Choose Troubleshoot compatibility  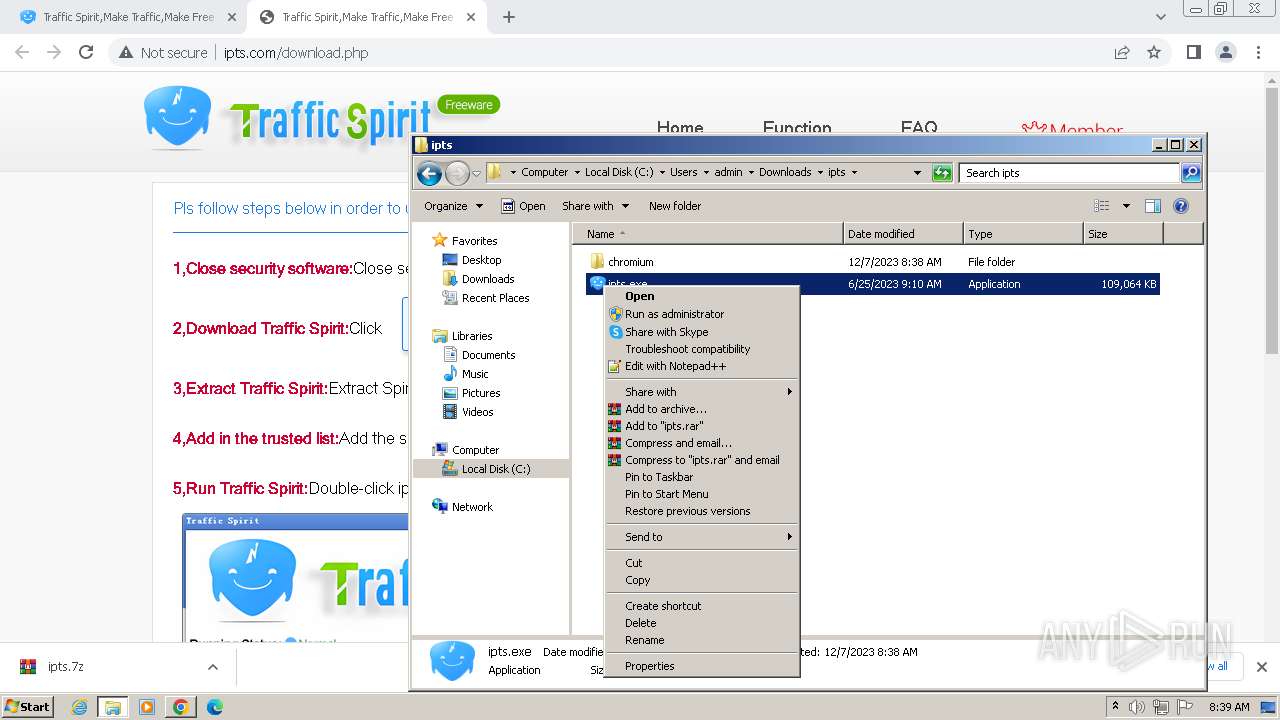(702, 349)
